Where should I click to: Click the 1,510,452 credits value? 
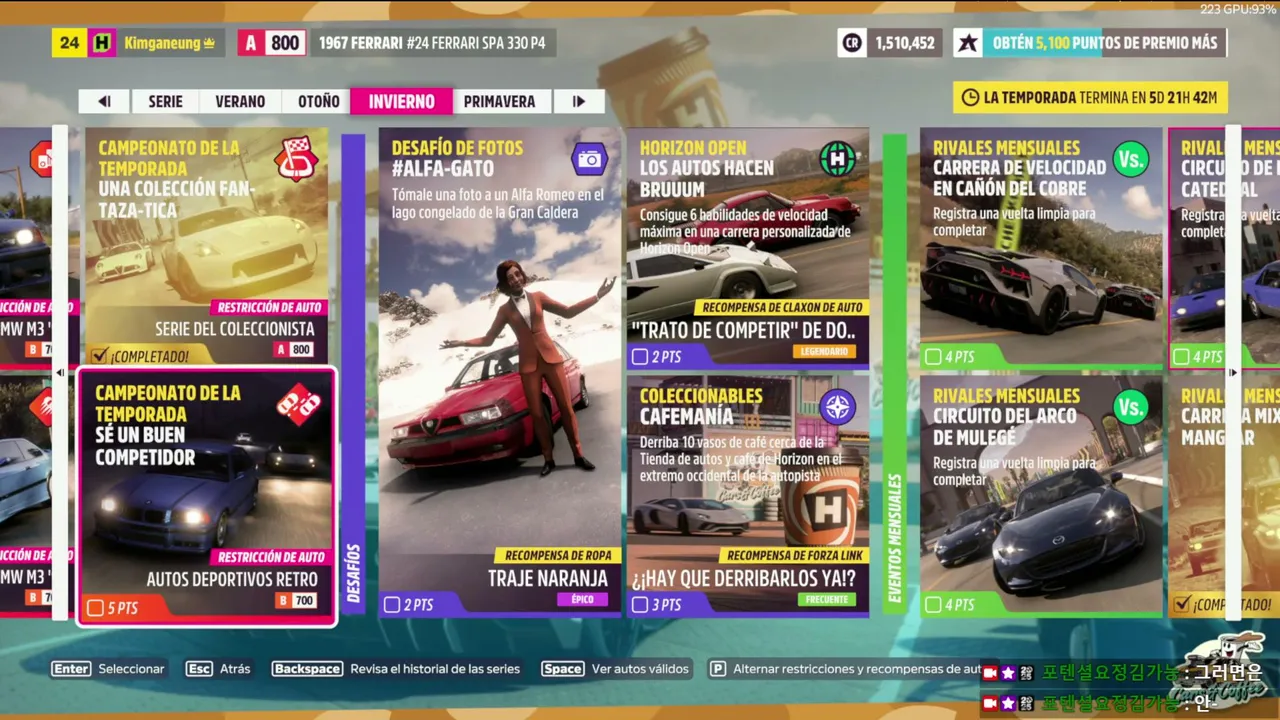click(x=904, y=43)
